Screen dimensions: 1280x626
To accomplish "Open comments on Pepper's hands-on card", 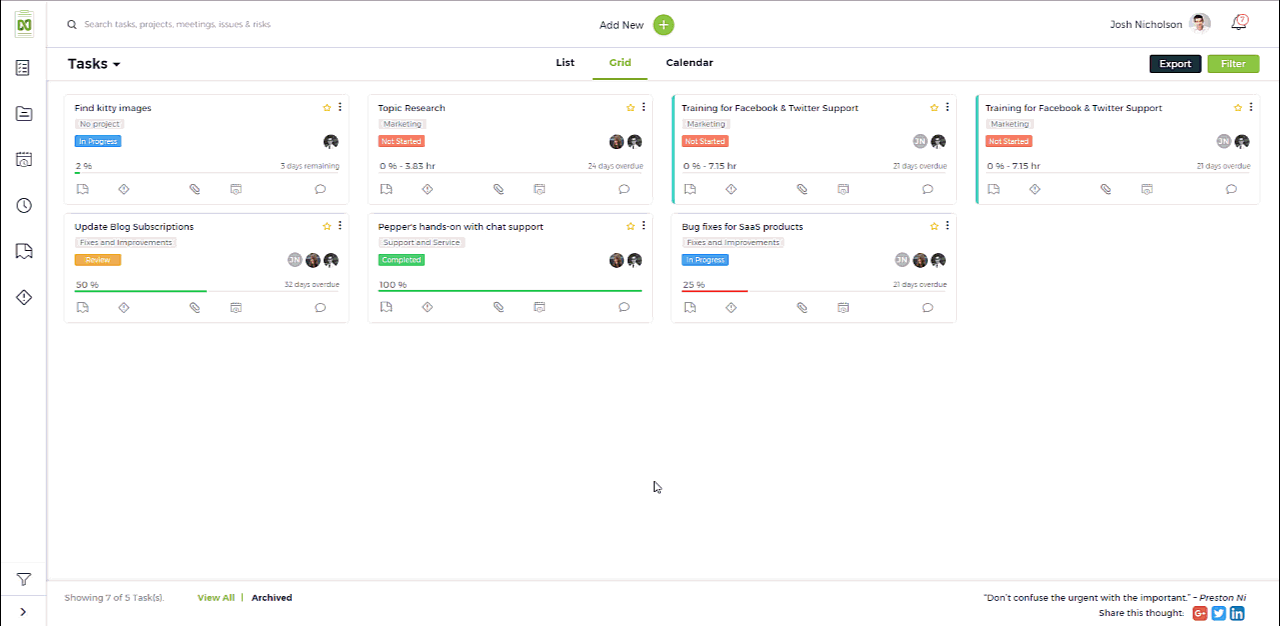I will (x=624, y=308).
